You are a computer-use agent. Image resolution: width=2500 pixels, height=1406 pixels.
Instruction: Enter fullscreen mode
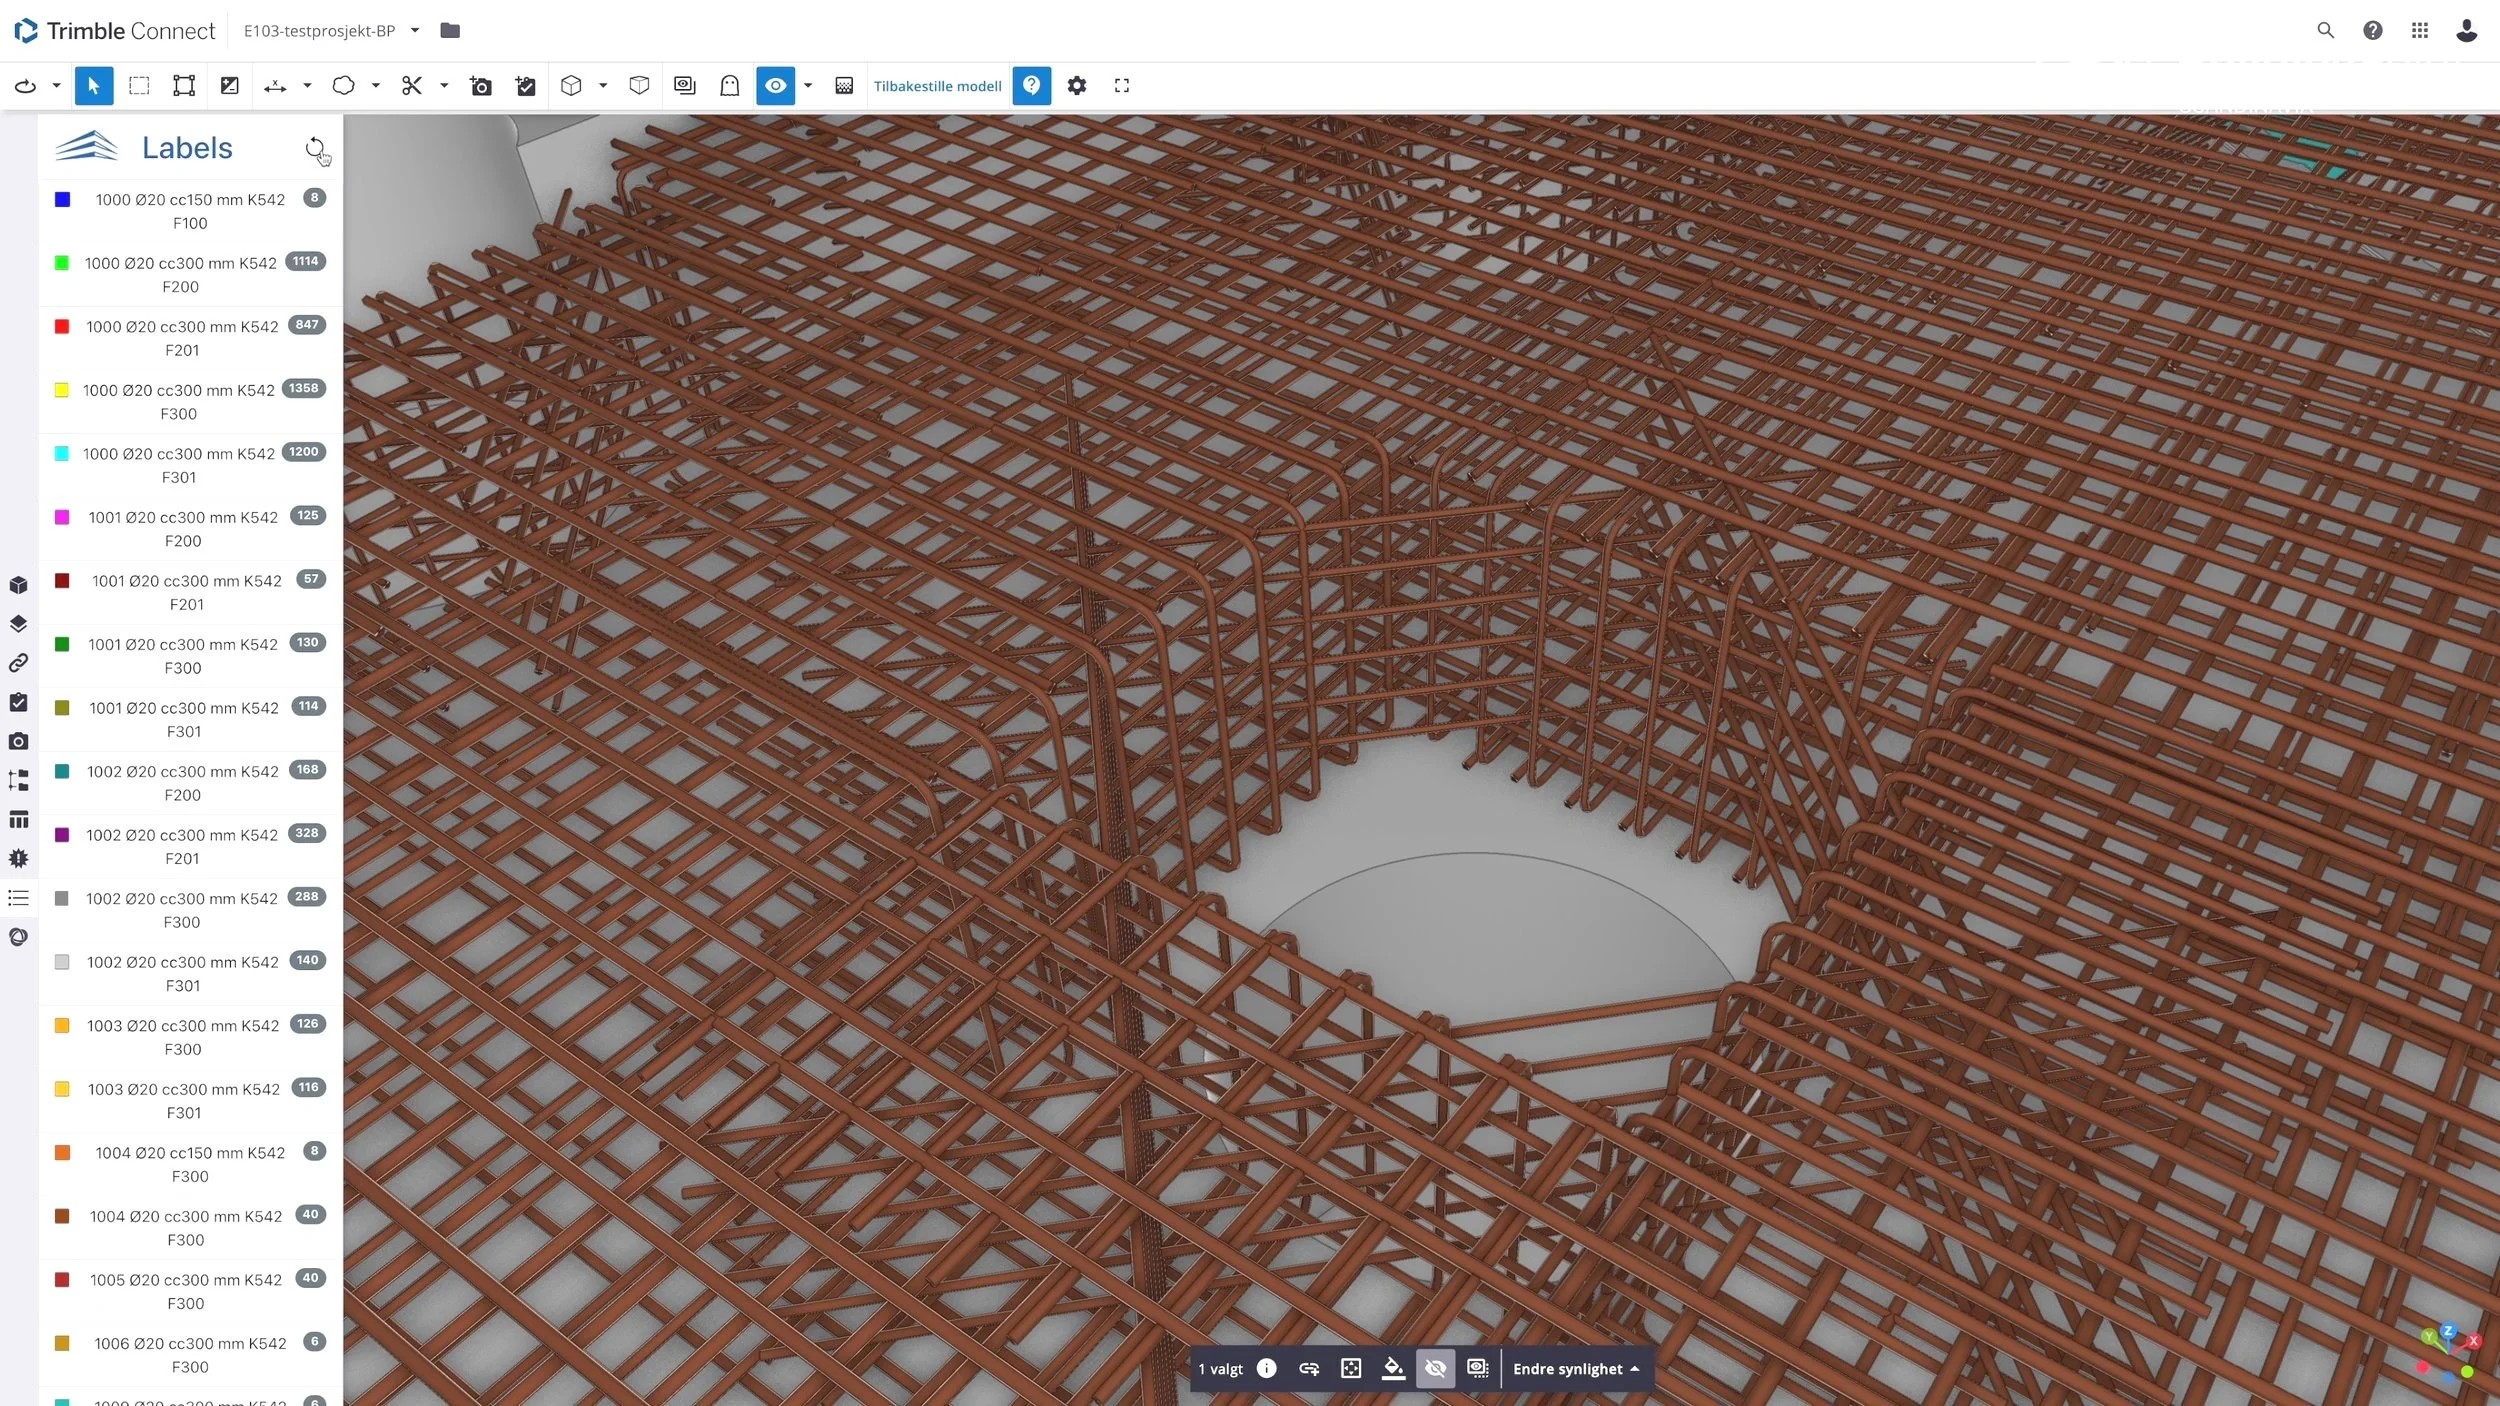(x=1122, y=86)
